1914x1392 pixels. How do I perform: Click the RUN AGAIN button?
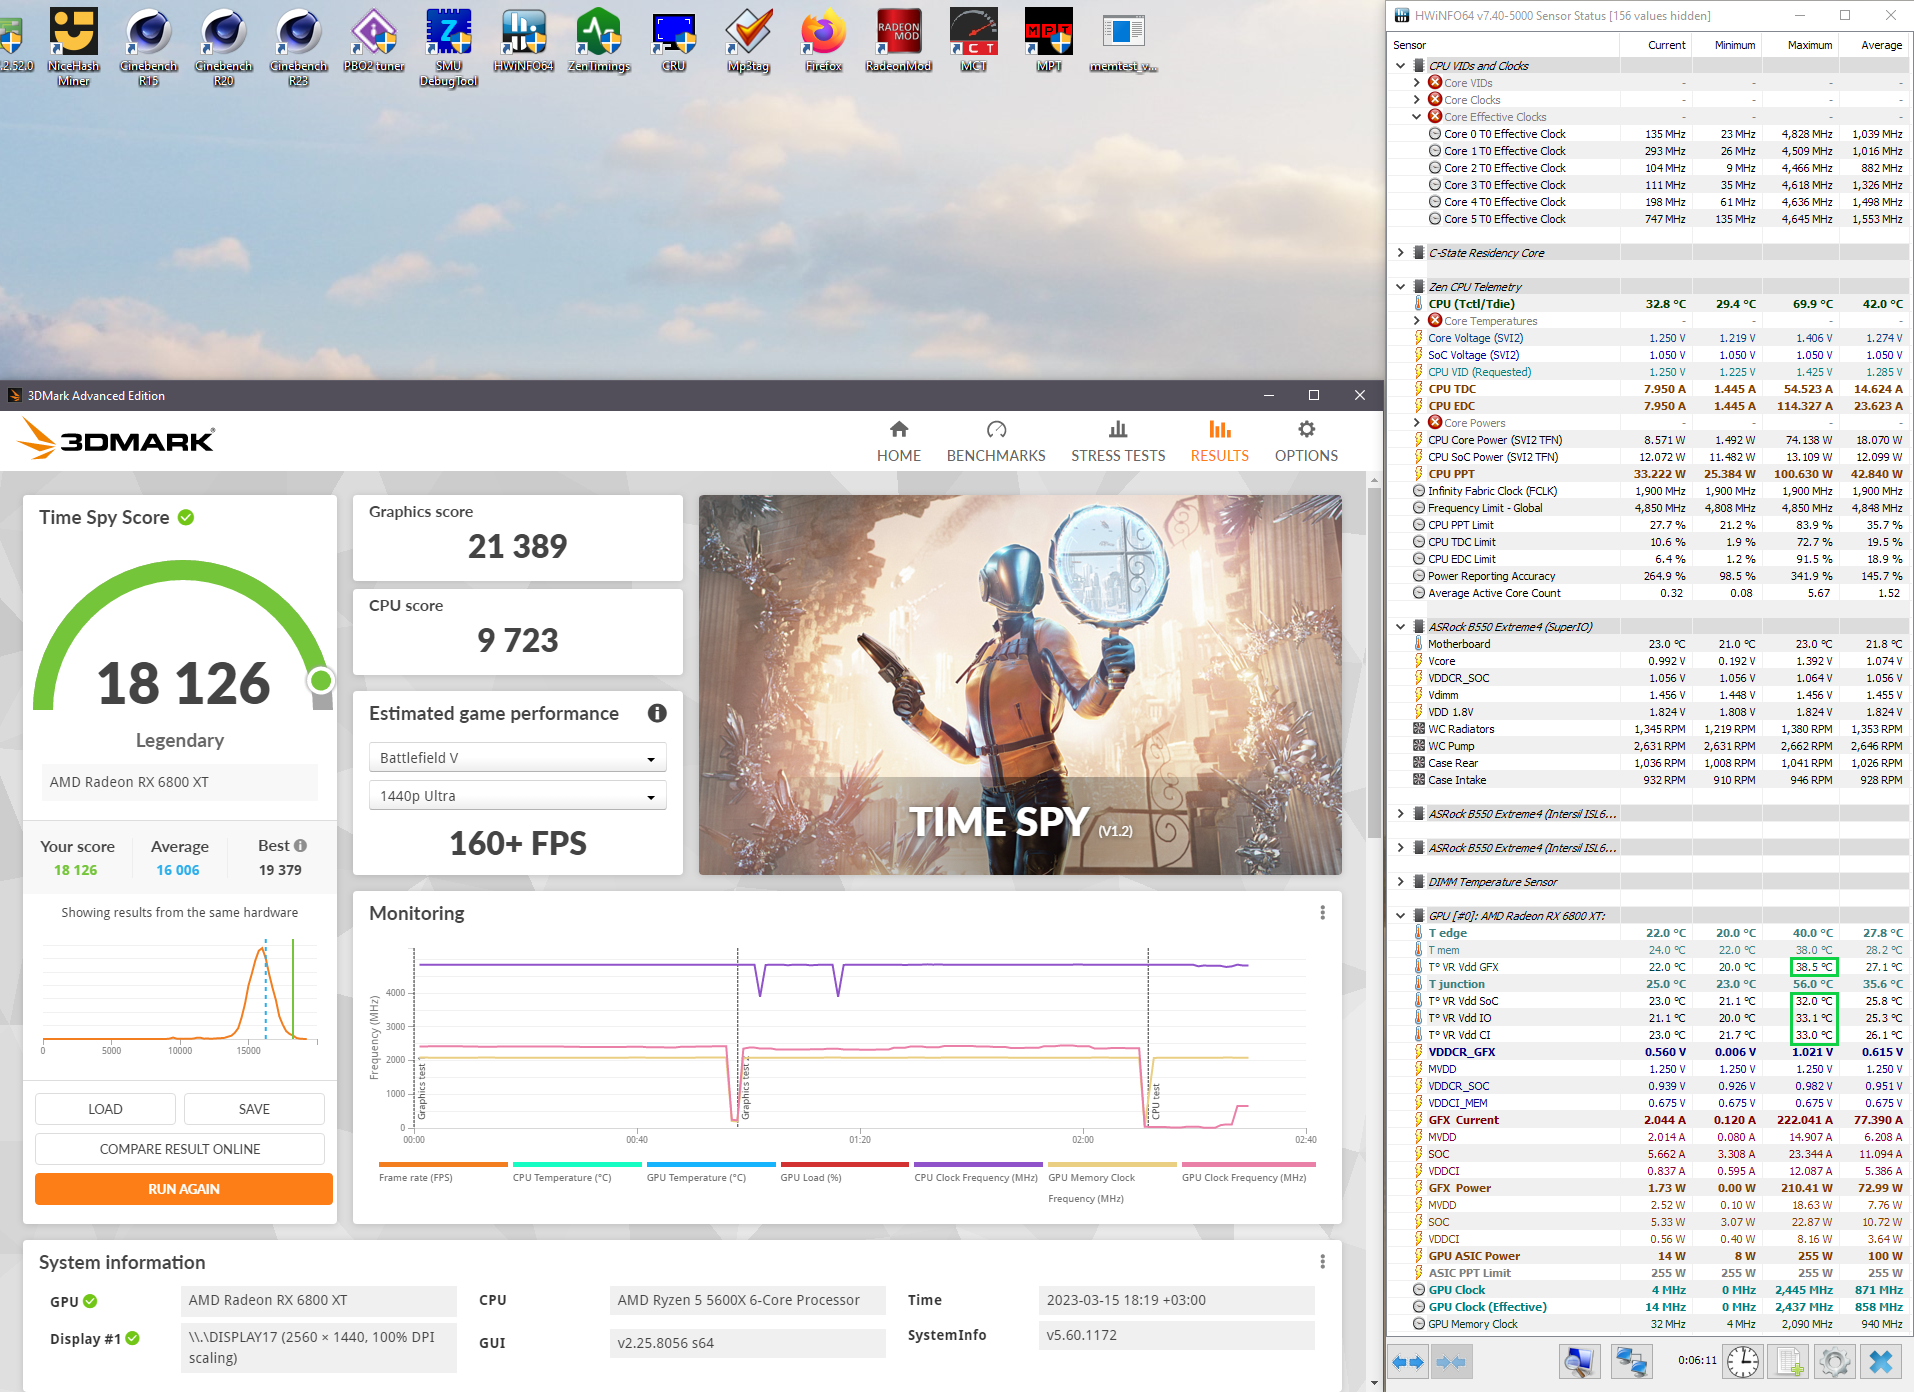(184, 1189)
